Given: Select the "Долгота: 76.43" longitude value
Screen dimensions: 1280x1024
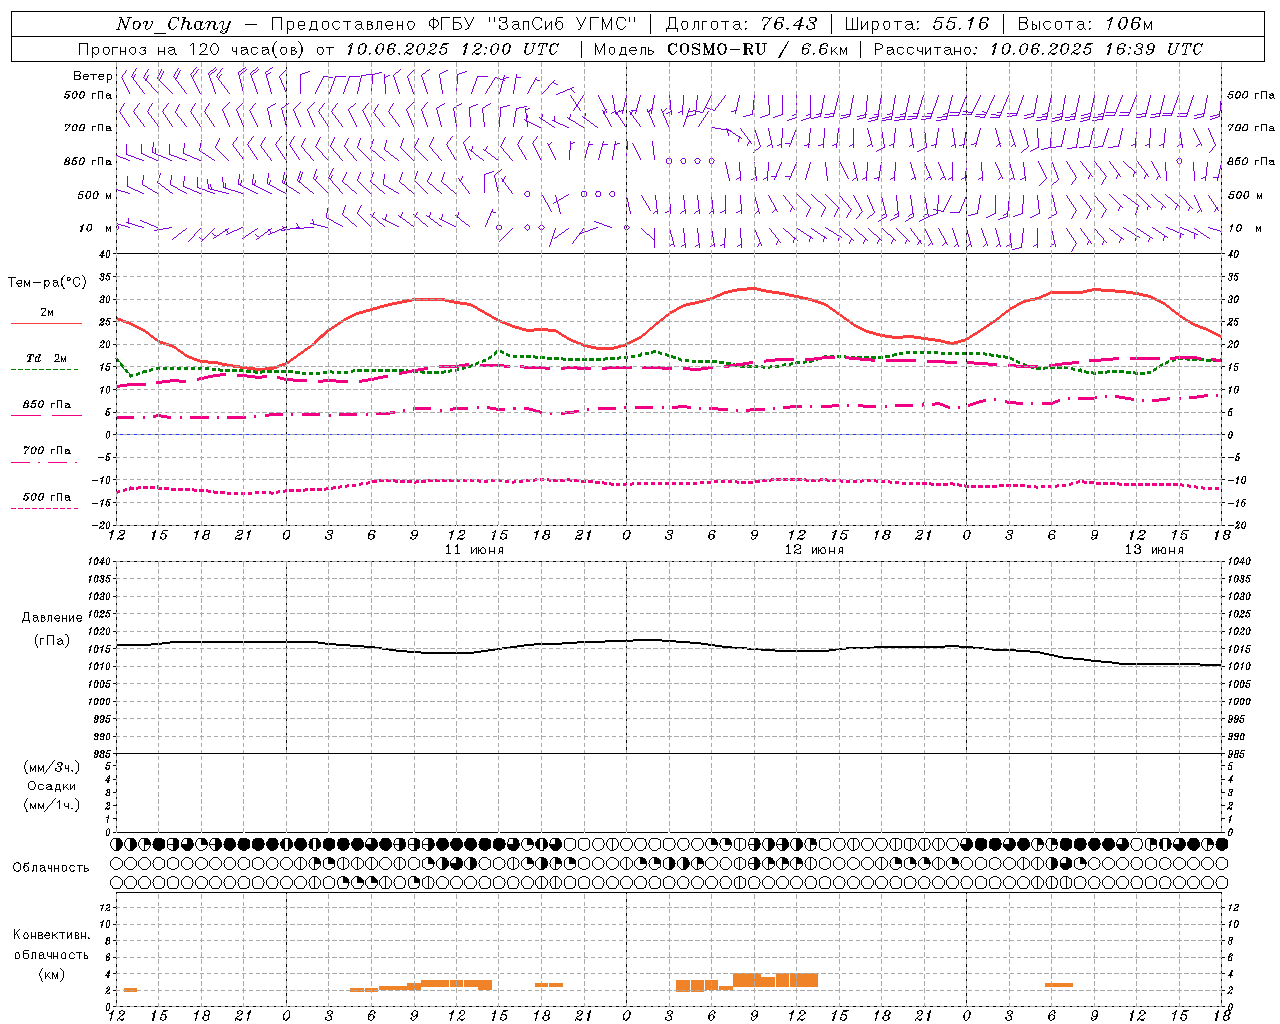Looking at the screenshot, I should 741,24.
